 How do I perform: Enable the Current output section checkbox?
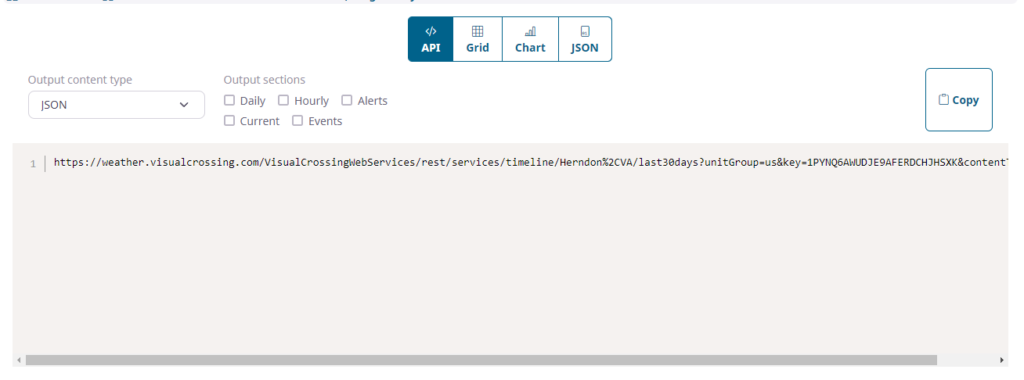click(x=229, y=121)
